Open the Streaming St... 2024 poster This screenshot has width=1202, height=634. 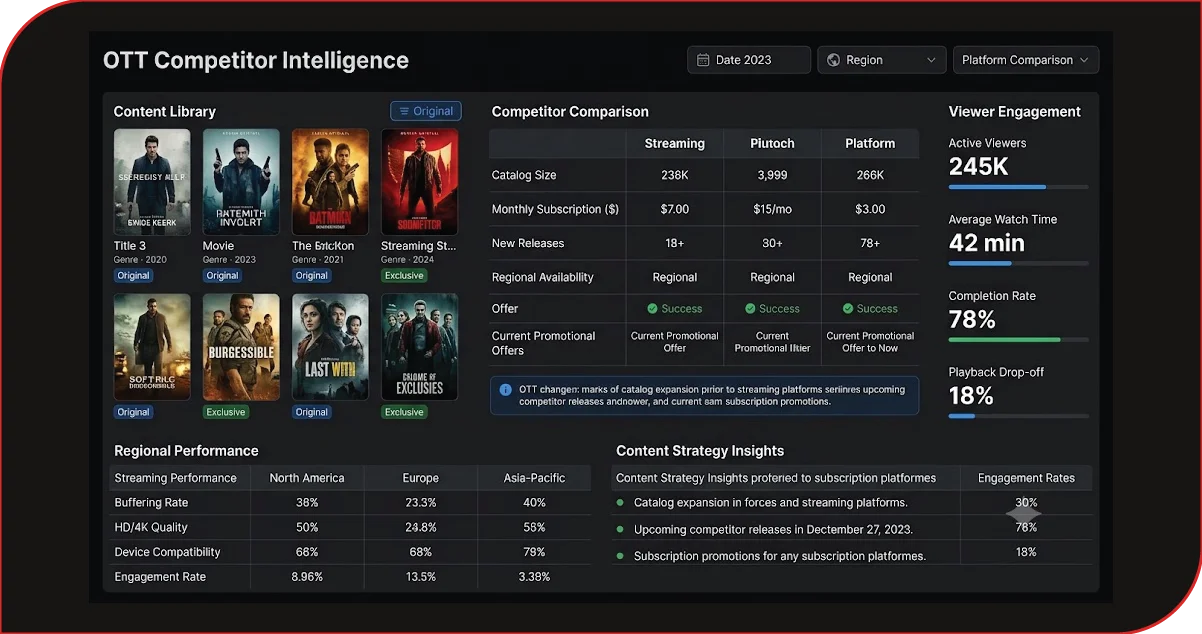420,182
